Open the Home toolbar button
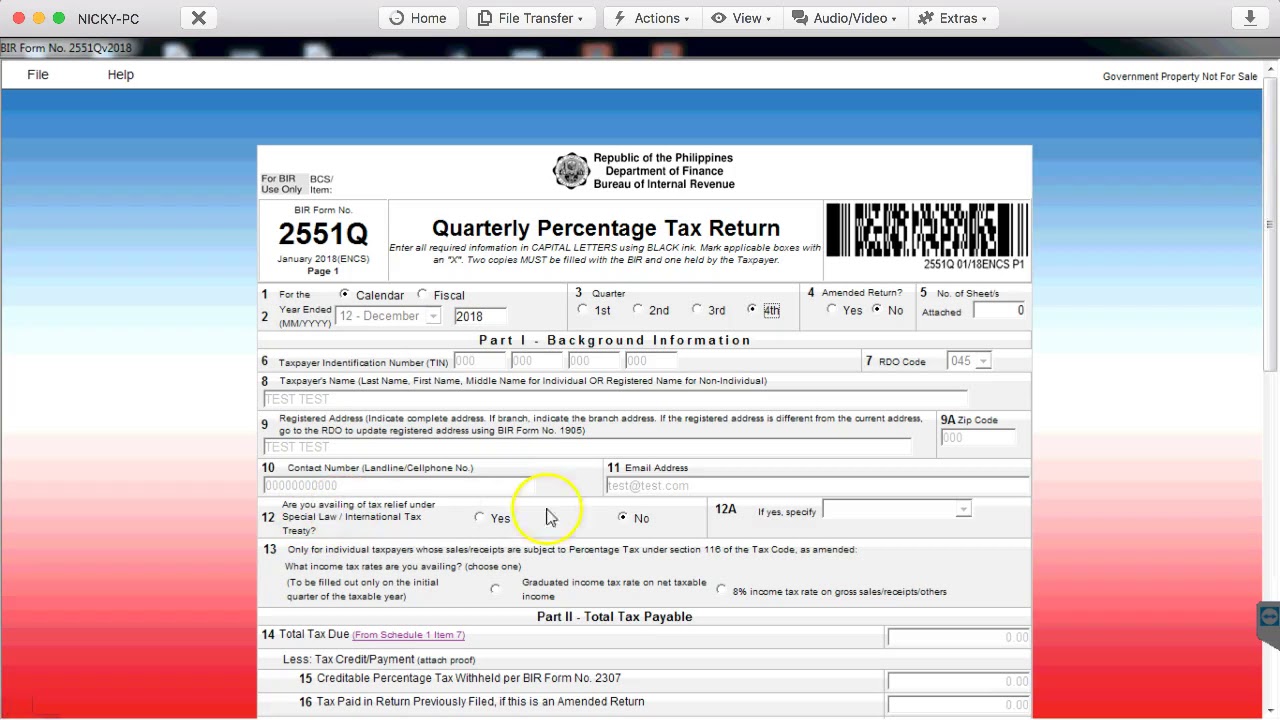Image resolution: width=1280 pixels, height=720 pixels. pyautogui.click(x=418, y=18)
